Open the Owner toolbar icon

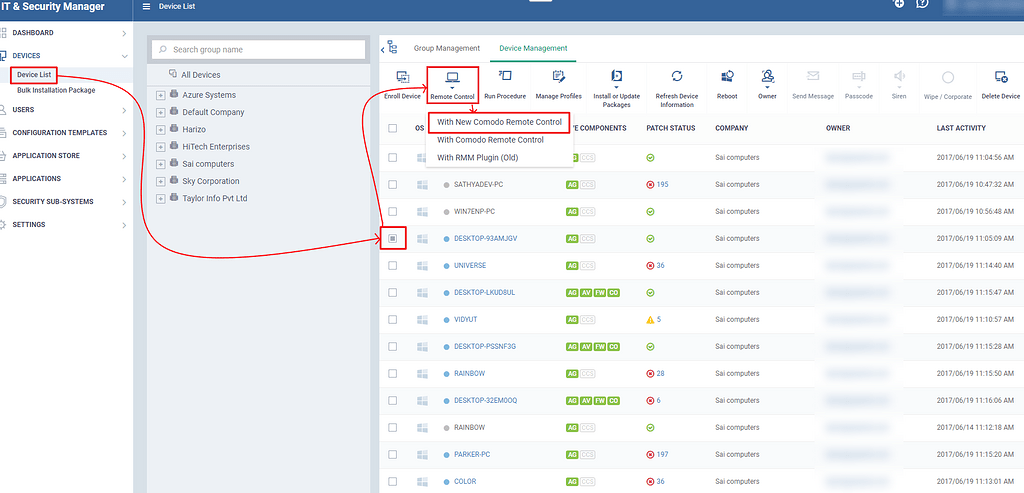point(767,76)
